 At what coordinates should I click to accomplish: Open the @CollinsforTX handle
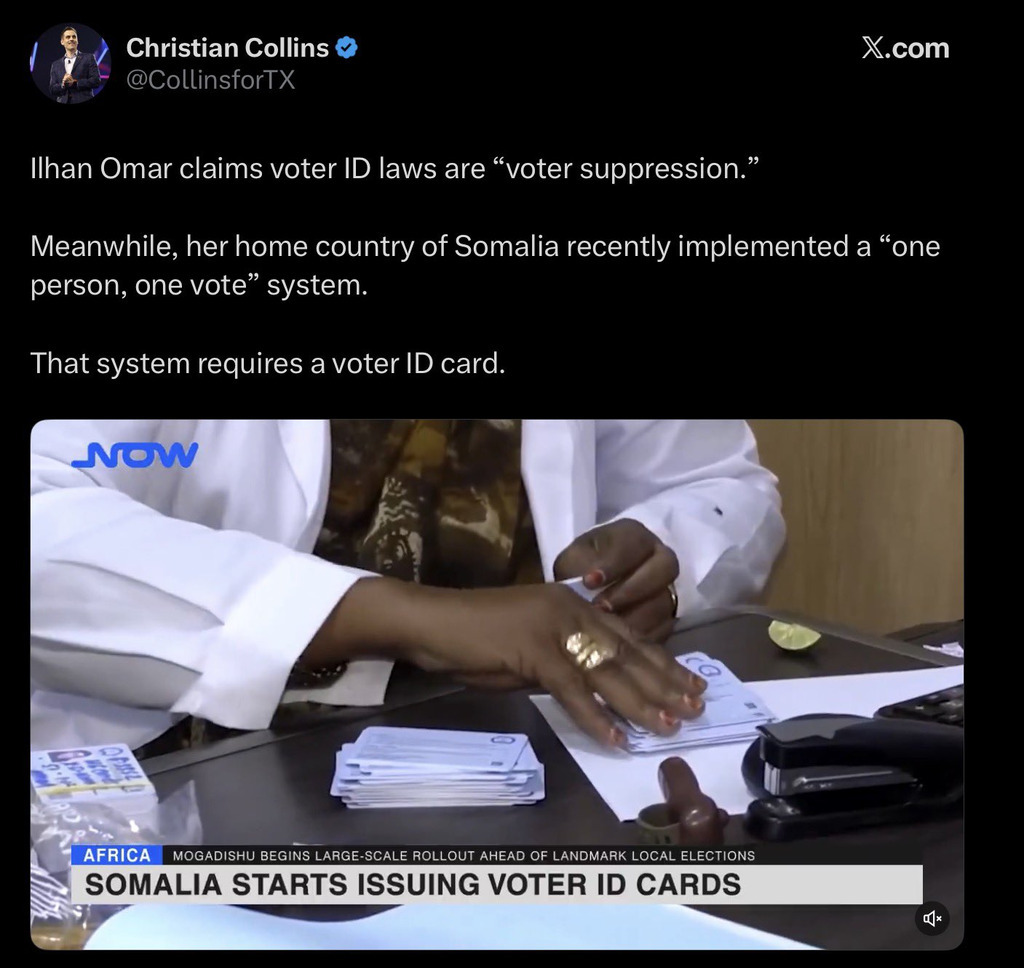click(210, 80)
